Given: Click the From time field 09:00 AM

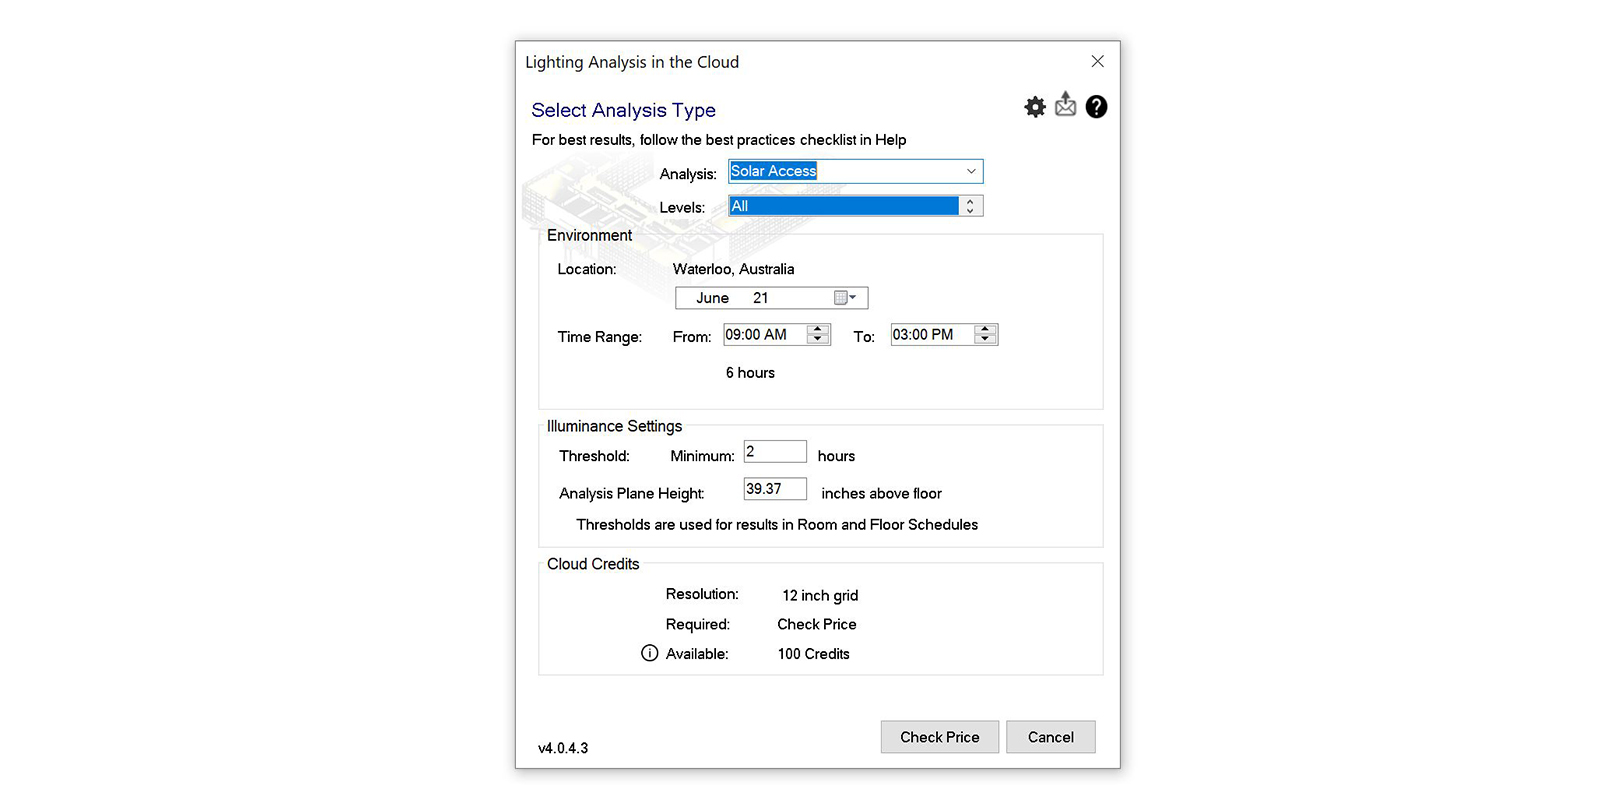Looking at the screenshot, I should click(x=762, y=335).
